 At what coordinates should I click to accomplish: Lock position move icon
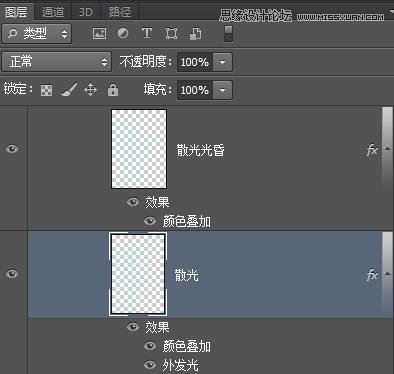(90, 90)
